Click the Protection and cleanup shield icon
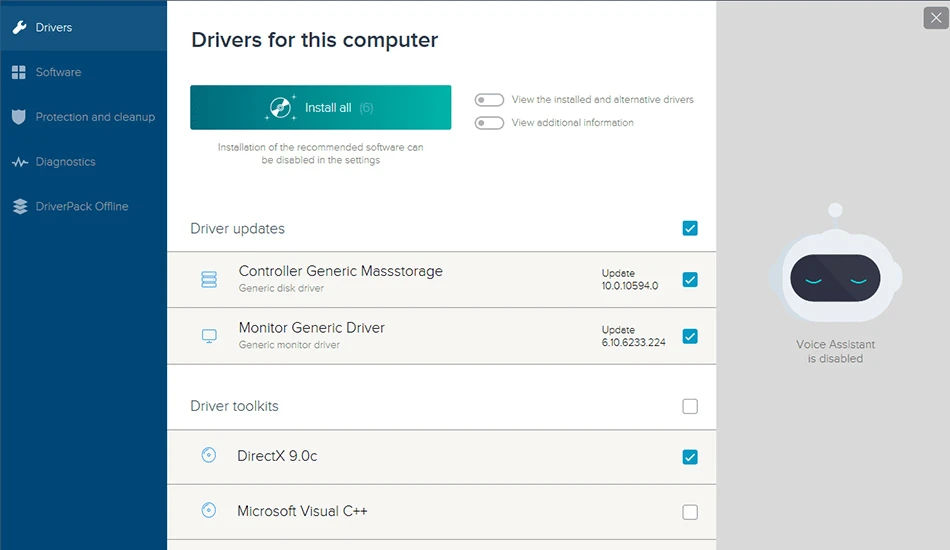The height and width of the screenshot is (550, 950). point(19,117)
